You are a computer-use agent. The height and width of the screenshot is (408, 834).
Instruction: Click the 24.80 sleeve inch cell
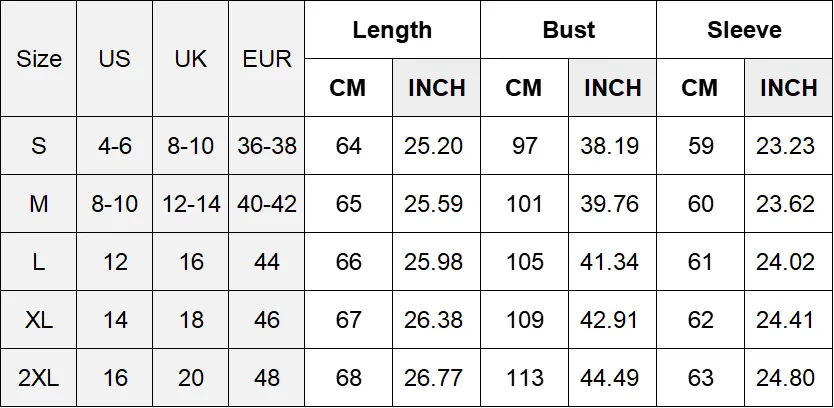(x=788, y=378)
